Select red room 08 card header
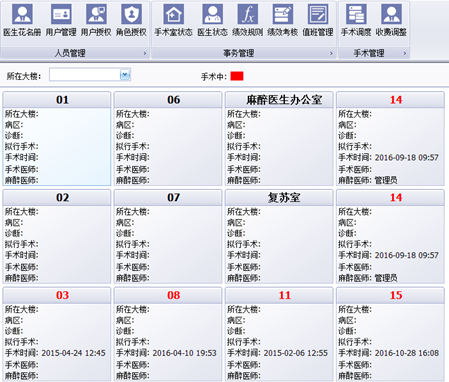 (x=168, y=295)
